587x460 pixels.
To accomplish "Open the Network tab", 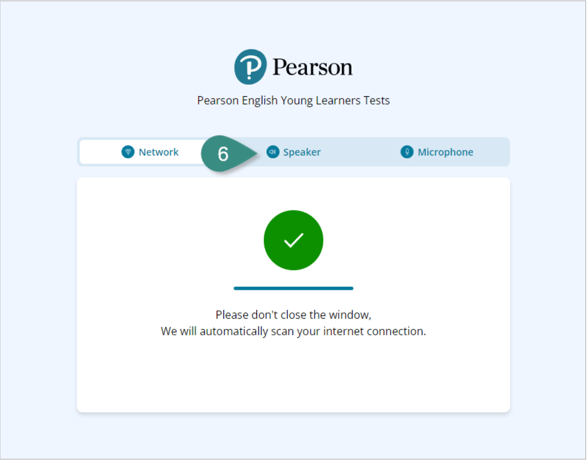I will [x=150, y=152].
